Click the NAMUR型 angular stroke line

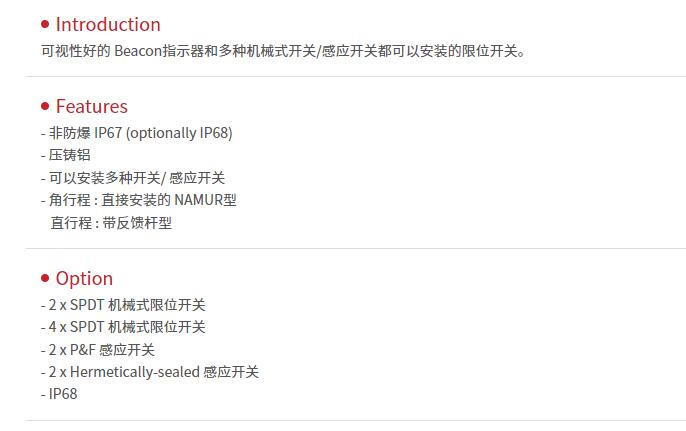click(139, 200)
